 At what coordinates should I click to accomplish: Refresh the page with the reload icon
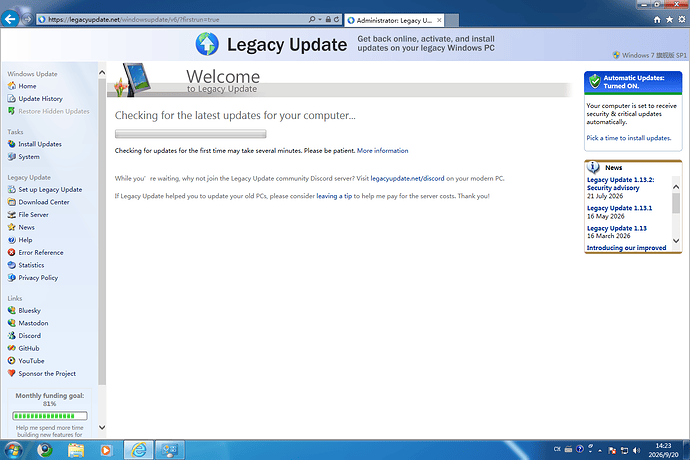[x=337, y=19]
